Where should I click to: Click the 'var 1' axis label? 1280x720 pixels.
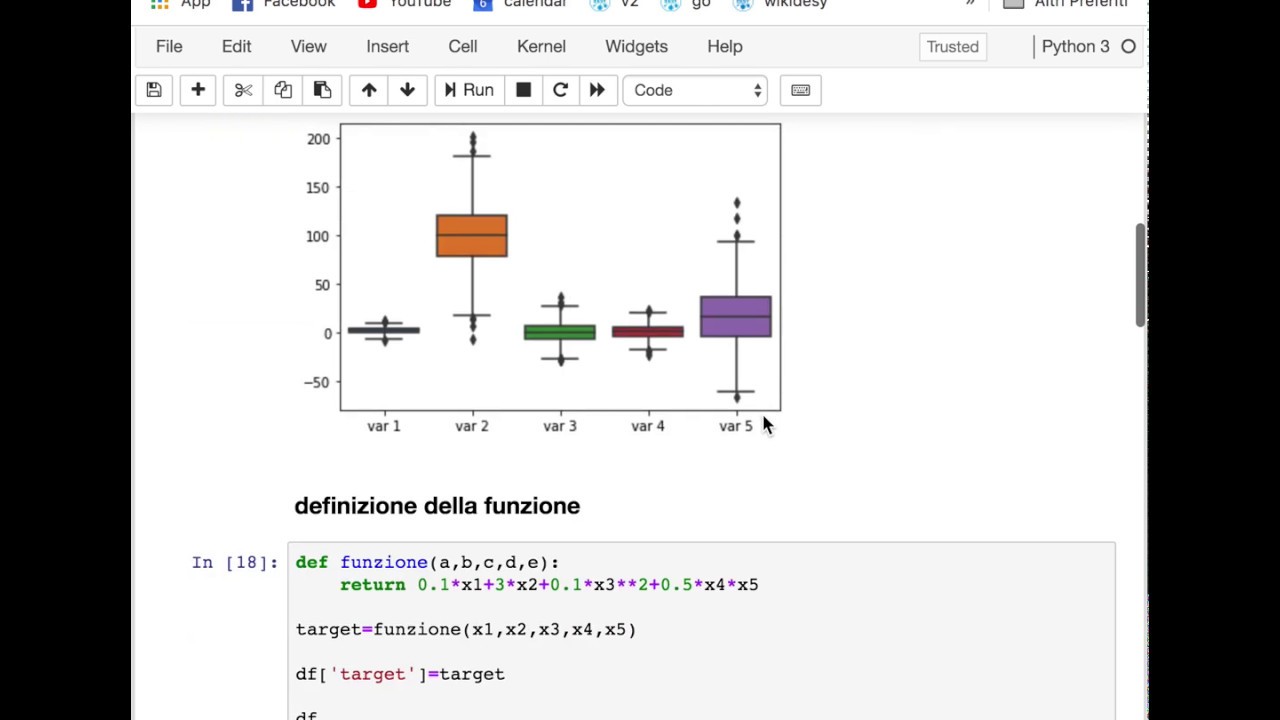pyautogui.click(x=384, y=426)
